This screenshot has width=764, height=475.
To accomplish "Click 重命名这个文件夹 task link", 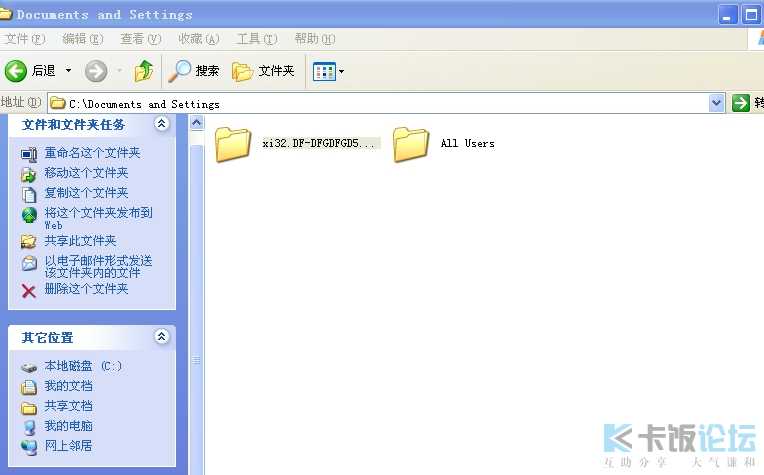I will [x=92, y=153].
